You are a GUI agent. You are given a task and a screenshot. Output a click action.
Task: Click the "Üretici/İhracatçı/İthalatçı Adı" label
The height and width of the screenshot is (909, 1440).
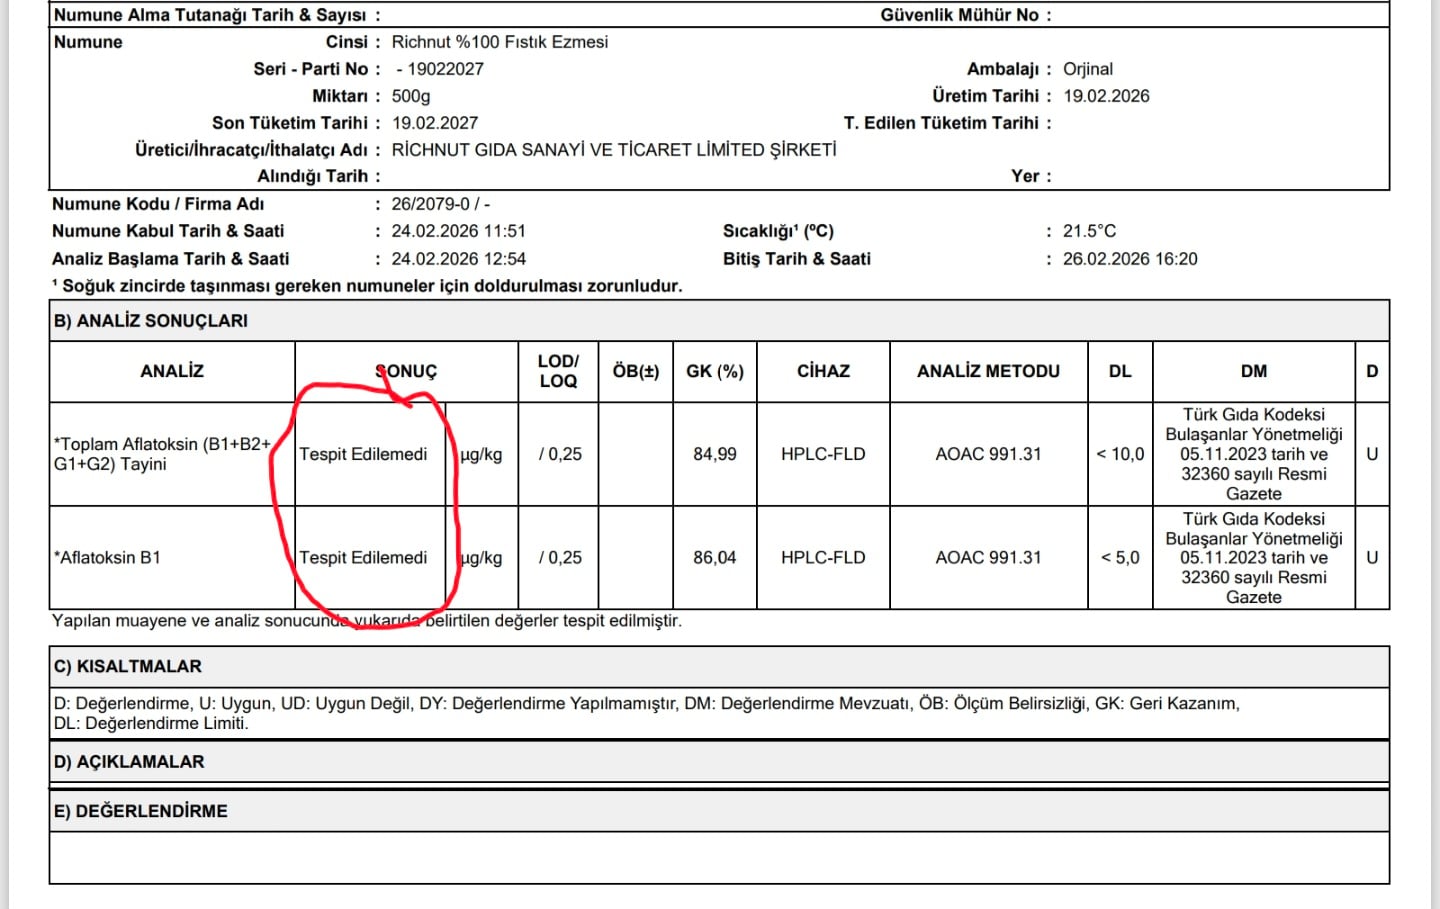click(x=252, y=150)
